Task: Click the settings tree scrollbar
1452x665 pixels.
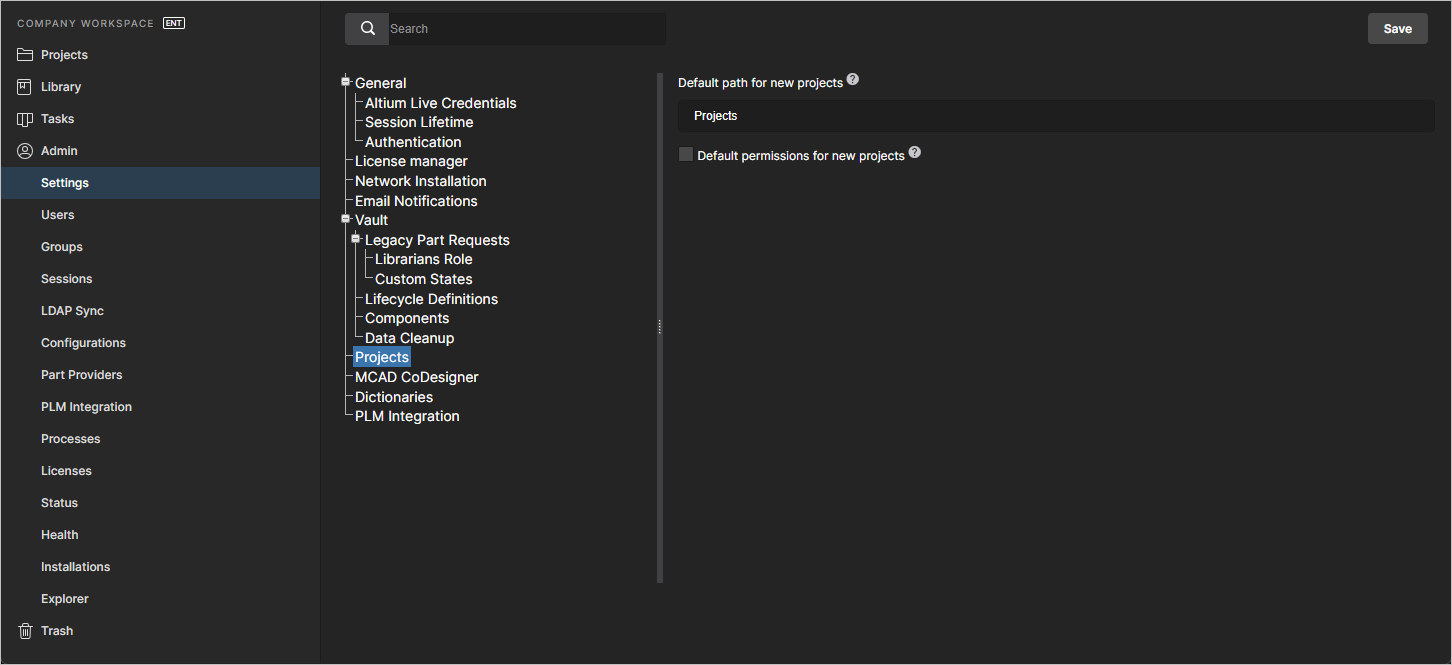Action: [x=659, y=326]
